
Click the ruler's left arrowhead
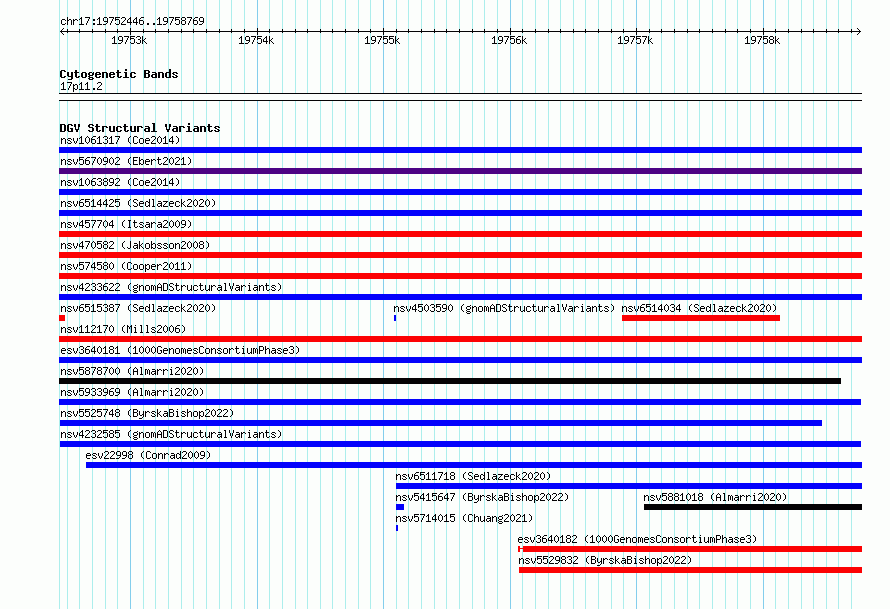point(62,31)
